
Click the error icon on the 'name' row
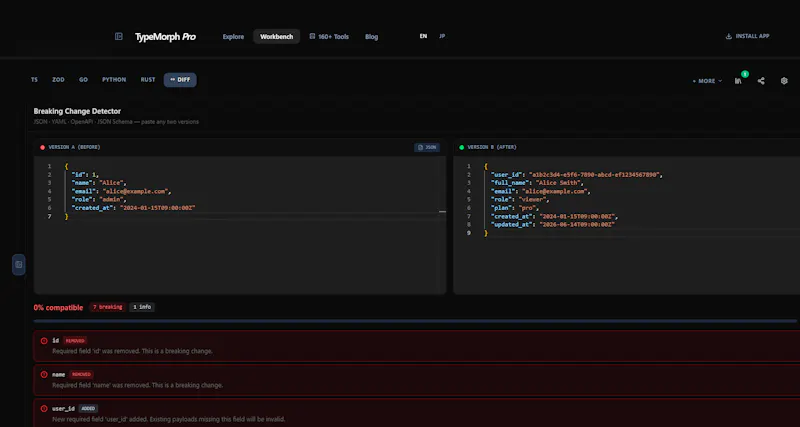44,374
